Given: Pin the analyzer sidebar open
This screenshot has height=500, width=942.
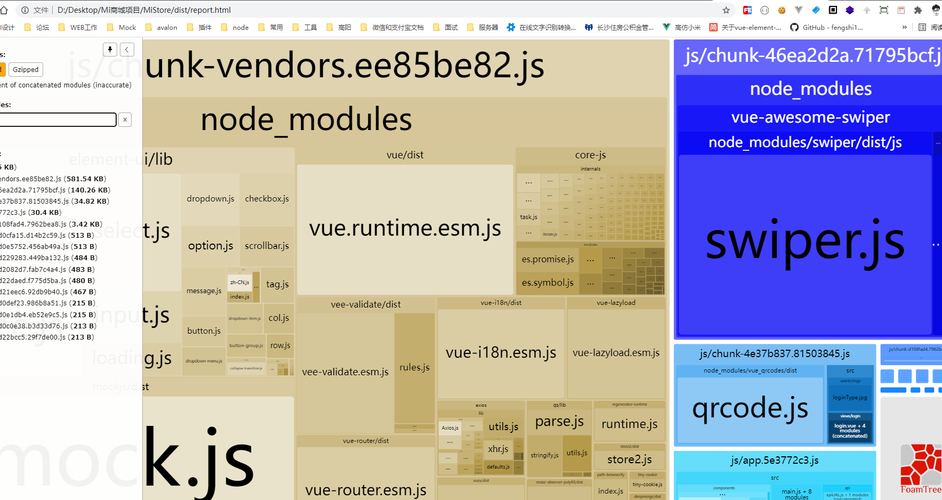Looking at the screenshot, I should point(110,49).
